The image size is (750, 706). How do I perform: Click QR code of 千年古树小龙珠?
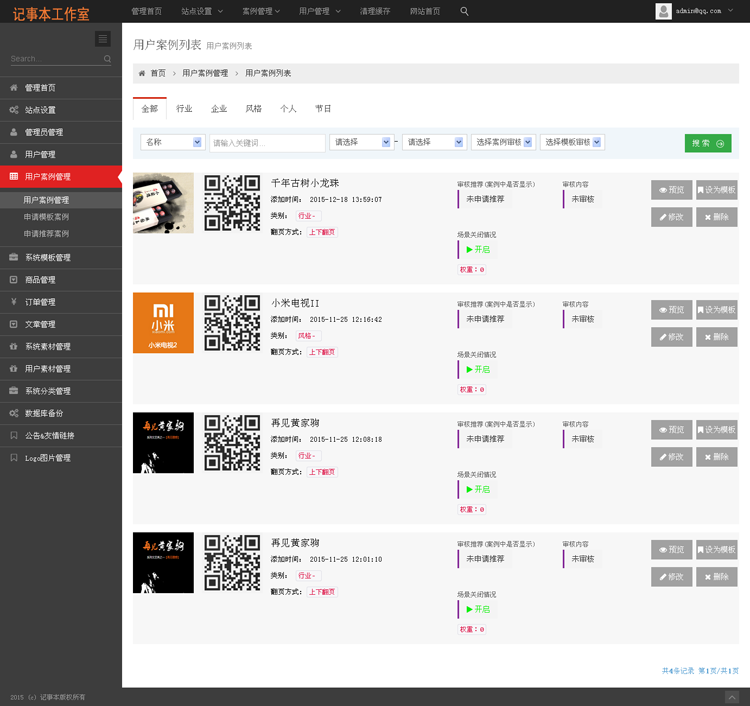pyautogui.click(x=232, y=203)
